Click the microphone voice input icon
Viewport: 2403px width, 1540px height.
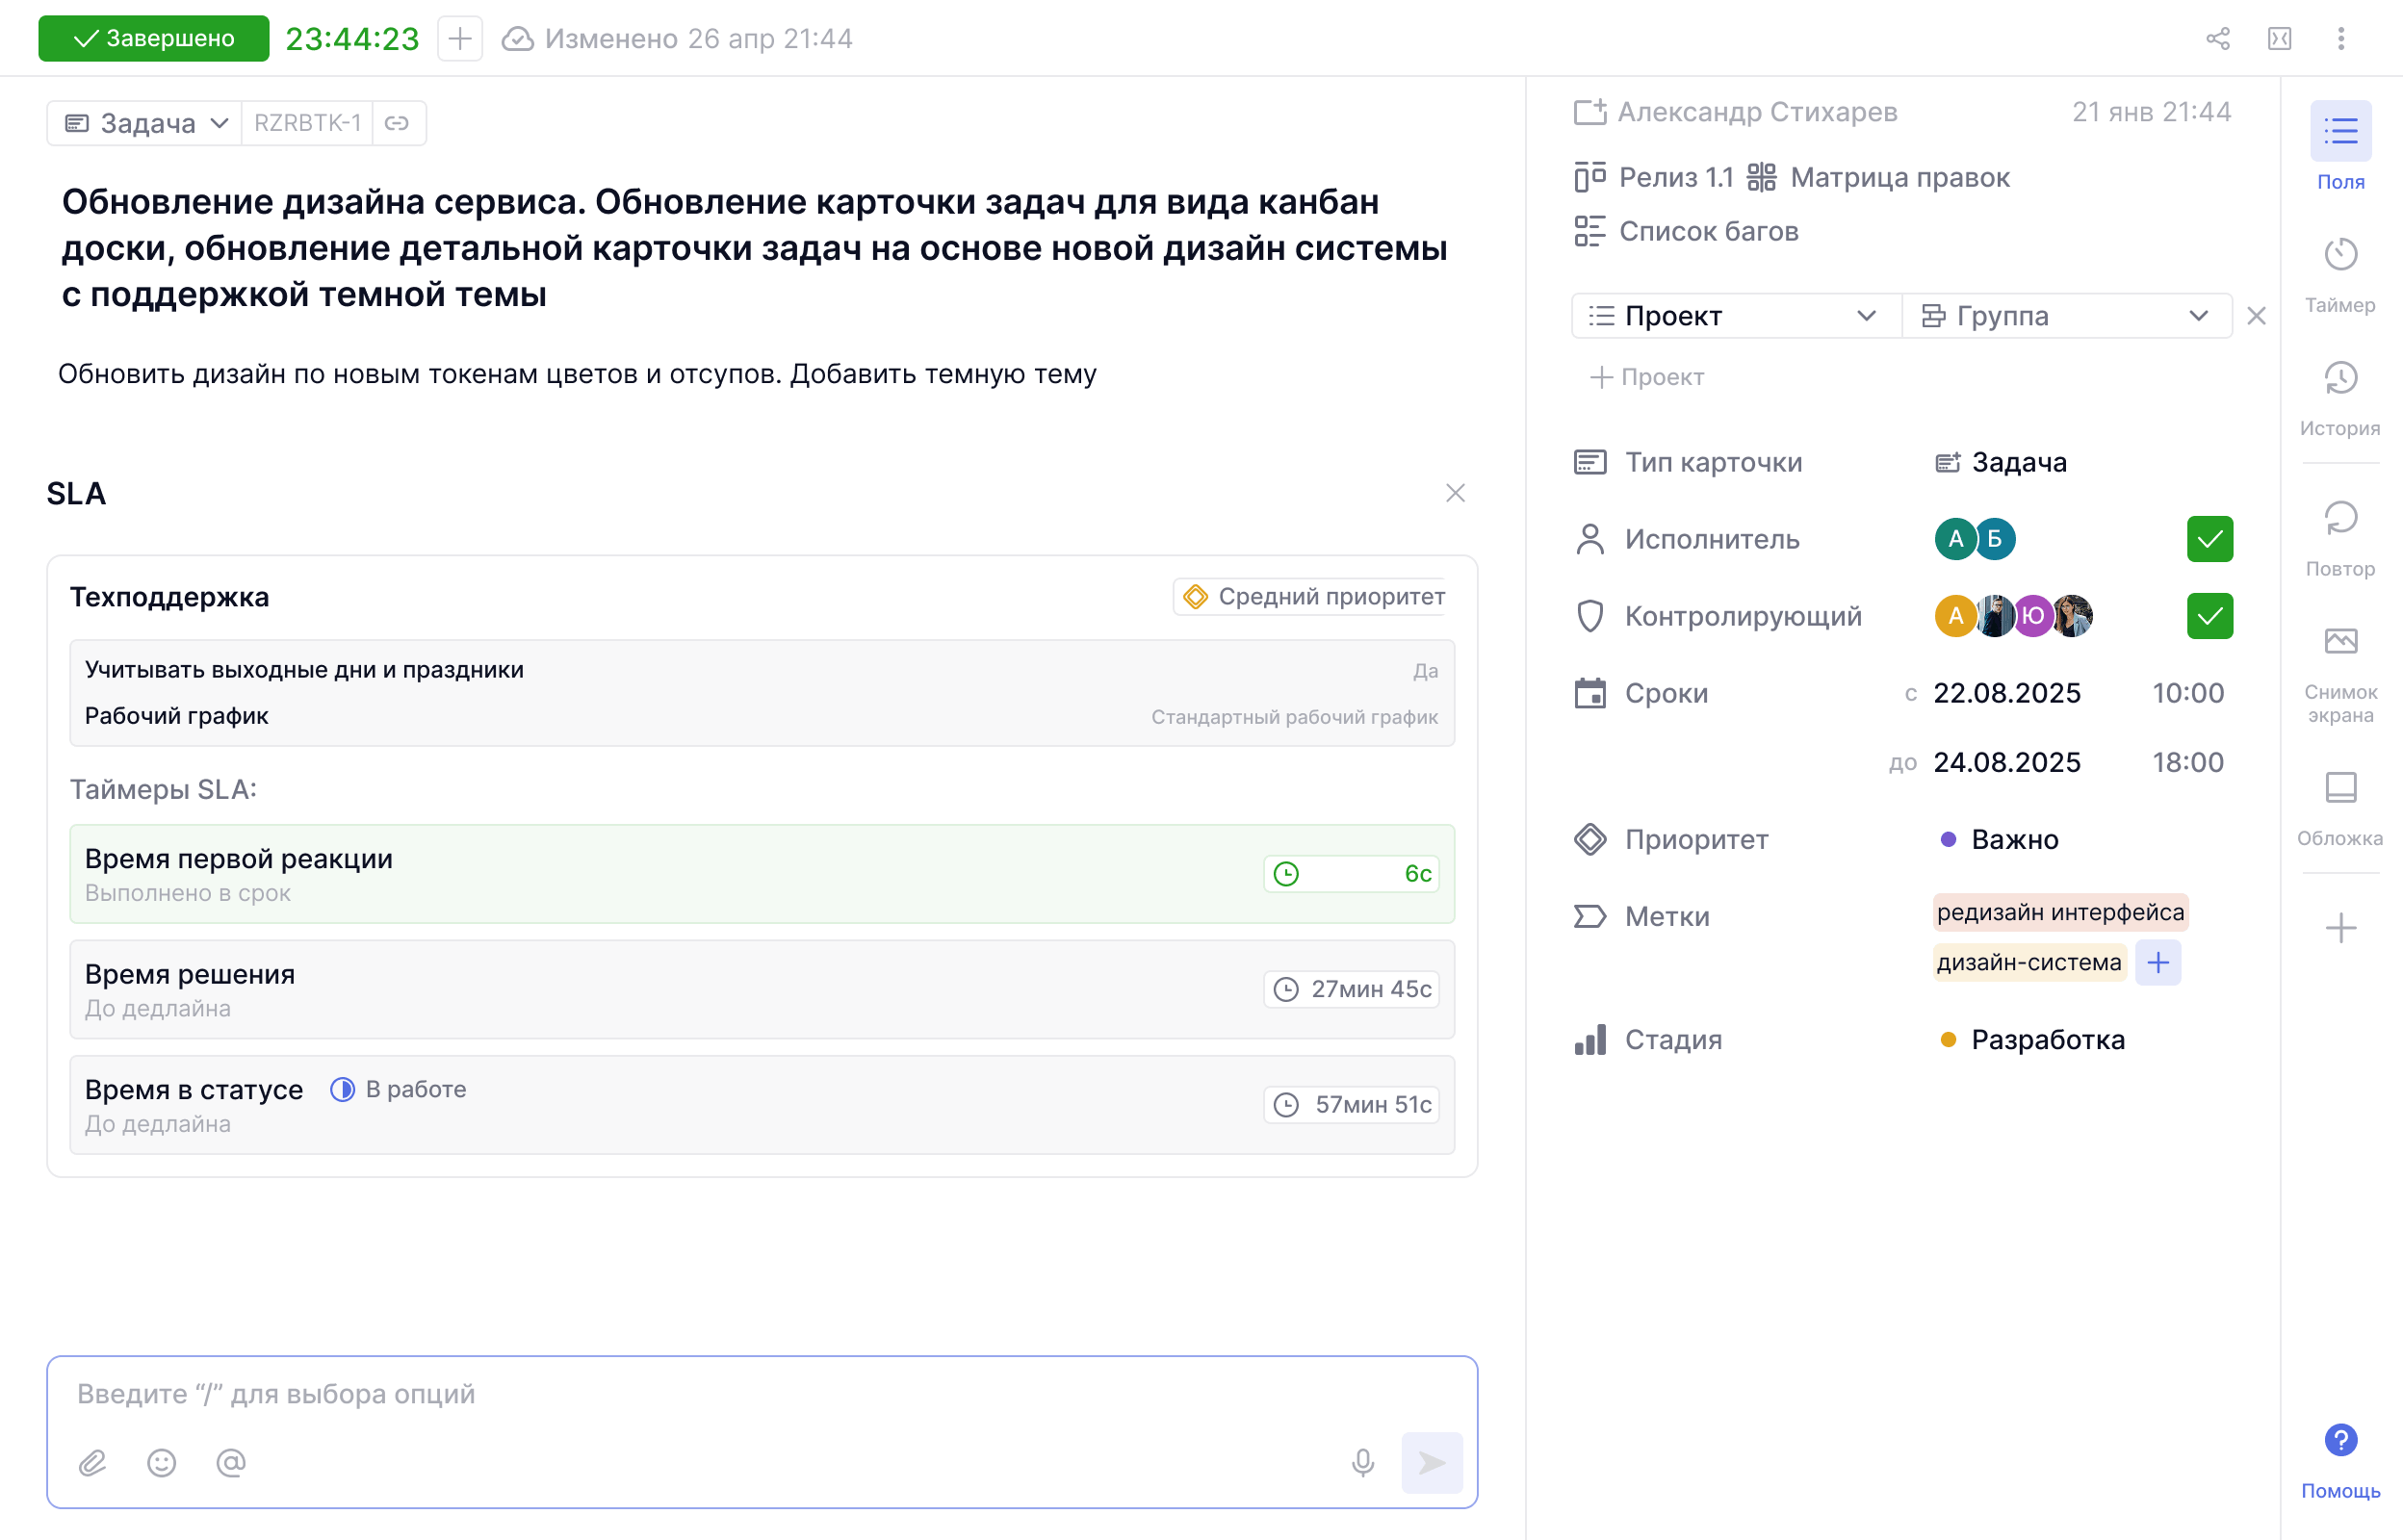click(1362, 1463)
